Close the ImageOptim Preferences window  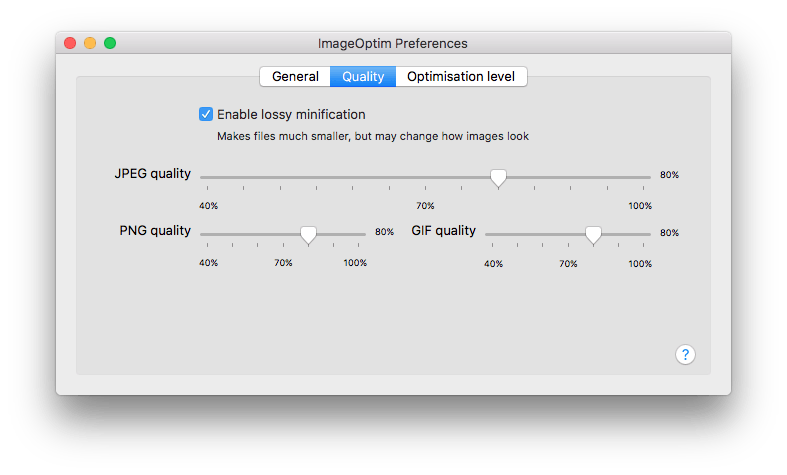click(70, 43)
